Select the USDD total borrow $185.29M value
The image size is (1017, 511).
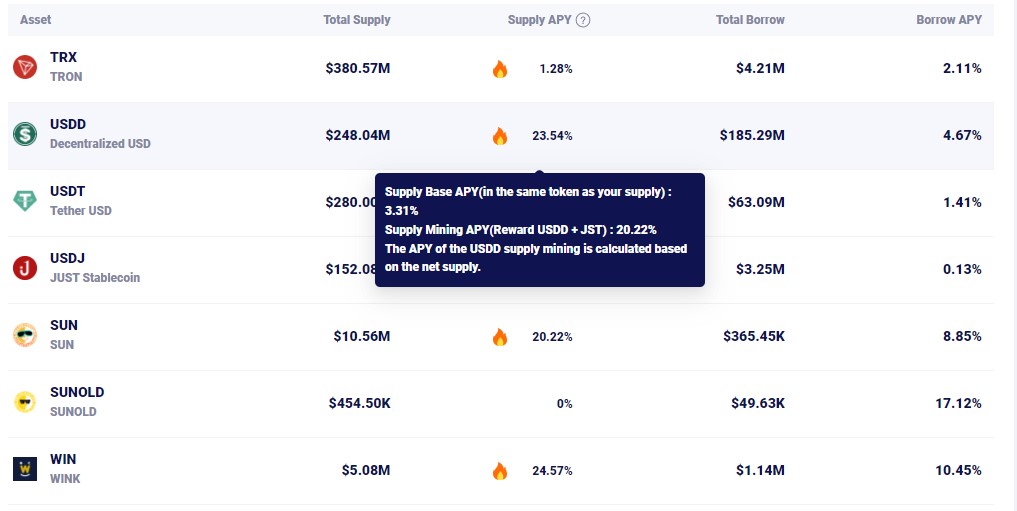[751, 135]
